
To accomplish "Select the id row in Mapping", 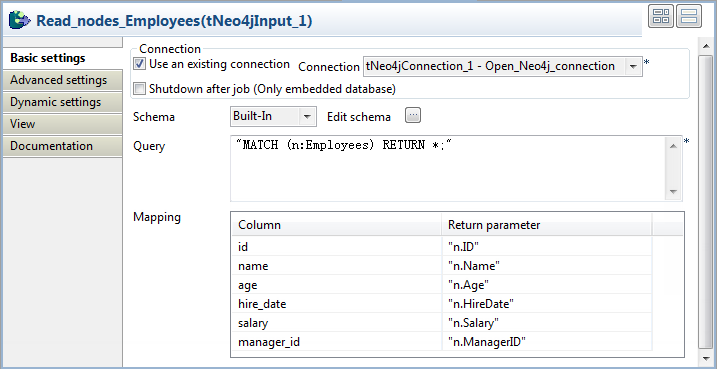I will (442, 247).
